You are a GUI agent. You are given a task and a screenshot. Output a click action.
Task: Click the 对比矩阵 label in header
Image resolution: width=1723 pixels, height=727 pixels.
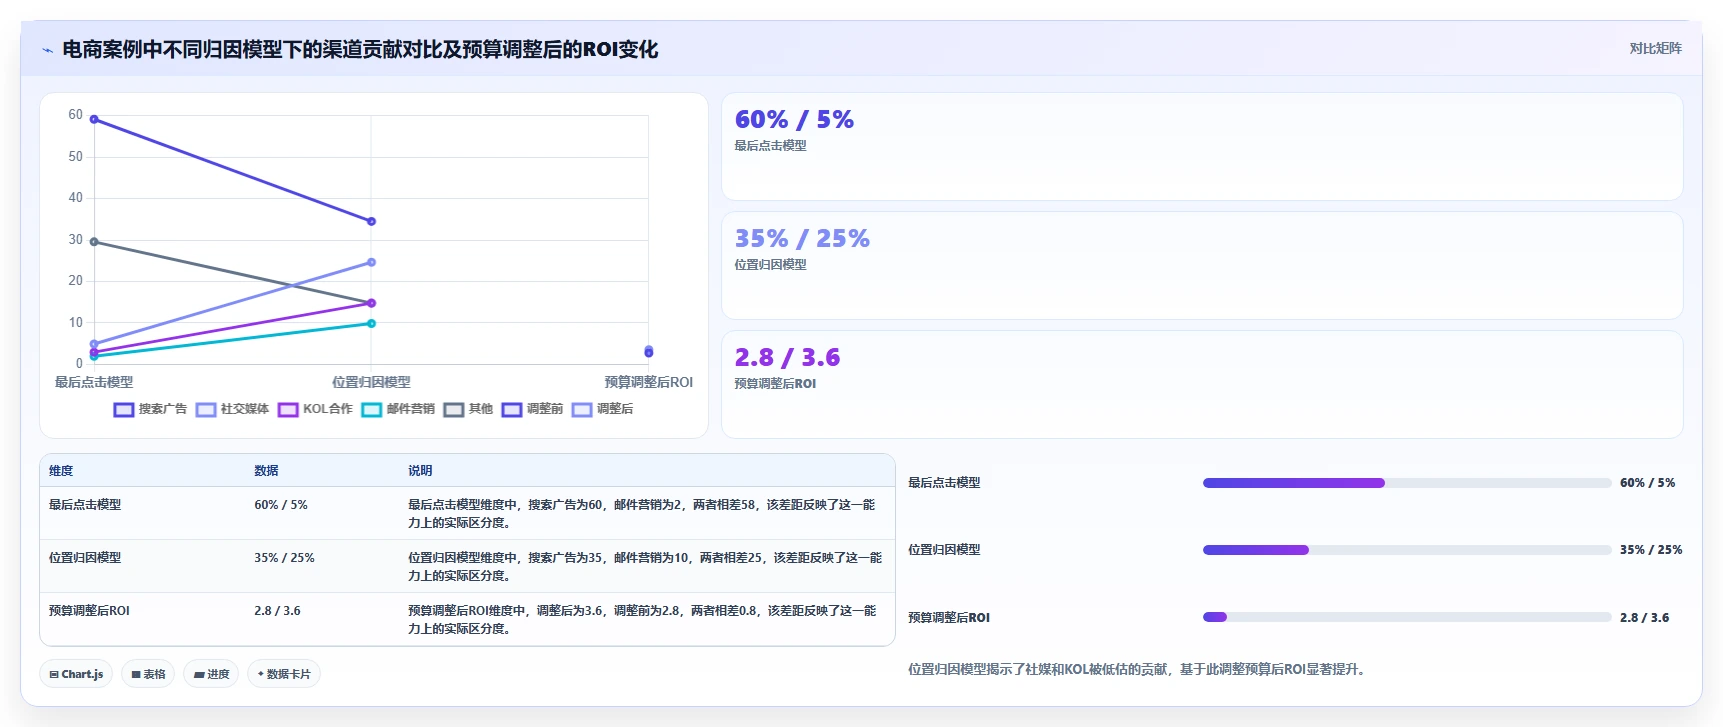point(1655,48)
